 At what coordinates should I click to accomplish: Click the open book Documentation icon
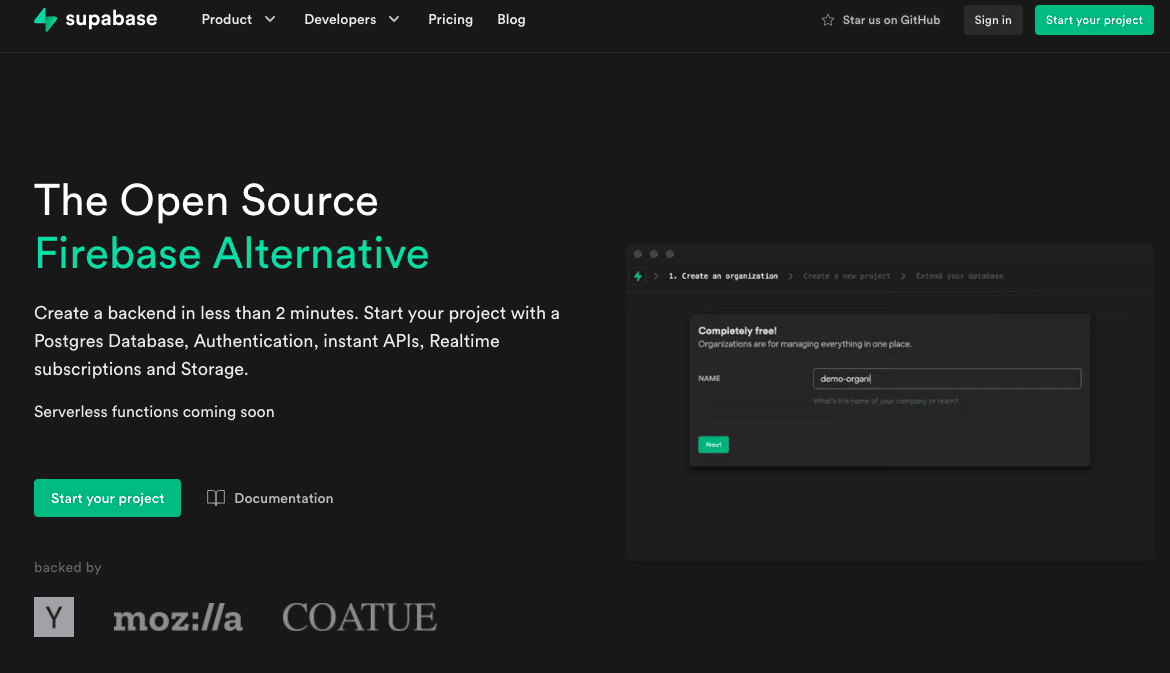216,498
